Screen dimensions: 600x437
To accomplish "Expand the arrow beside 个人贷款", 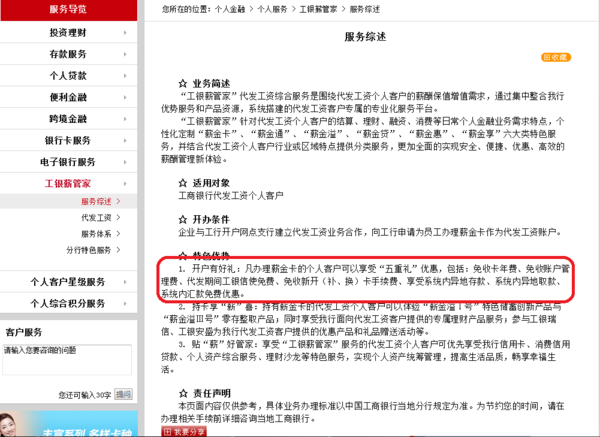I will (x=125, y=76).
